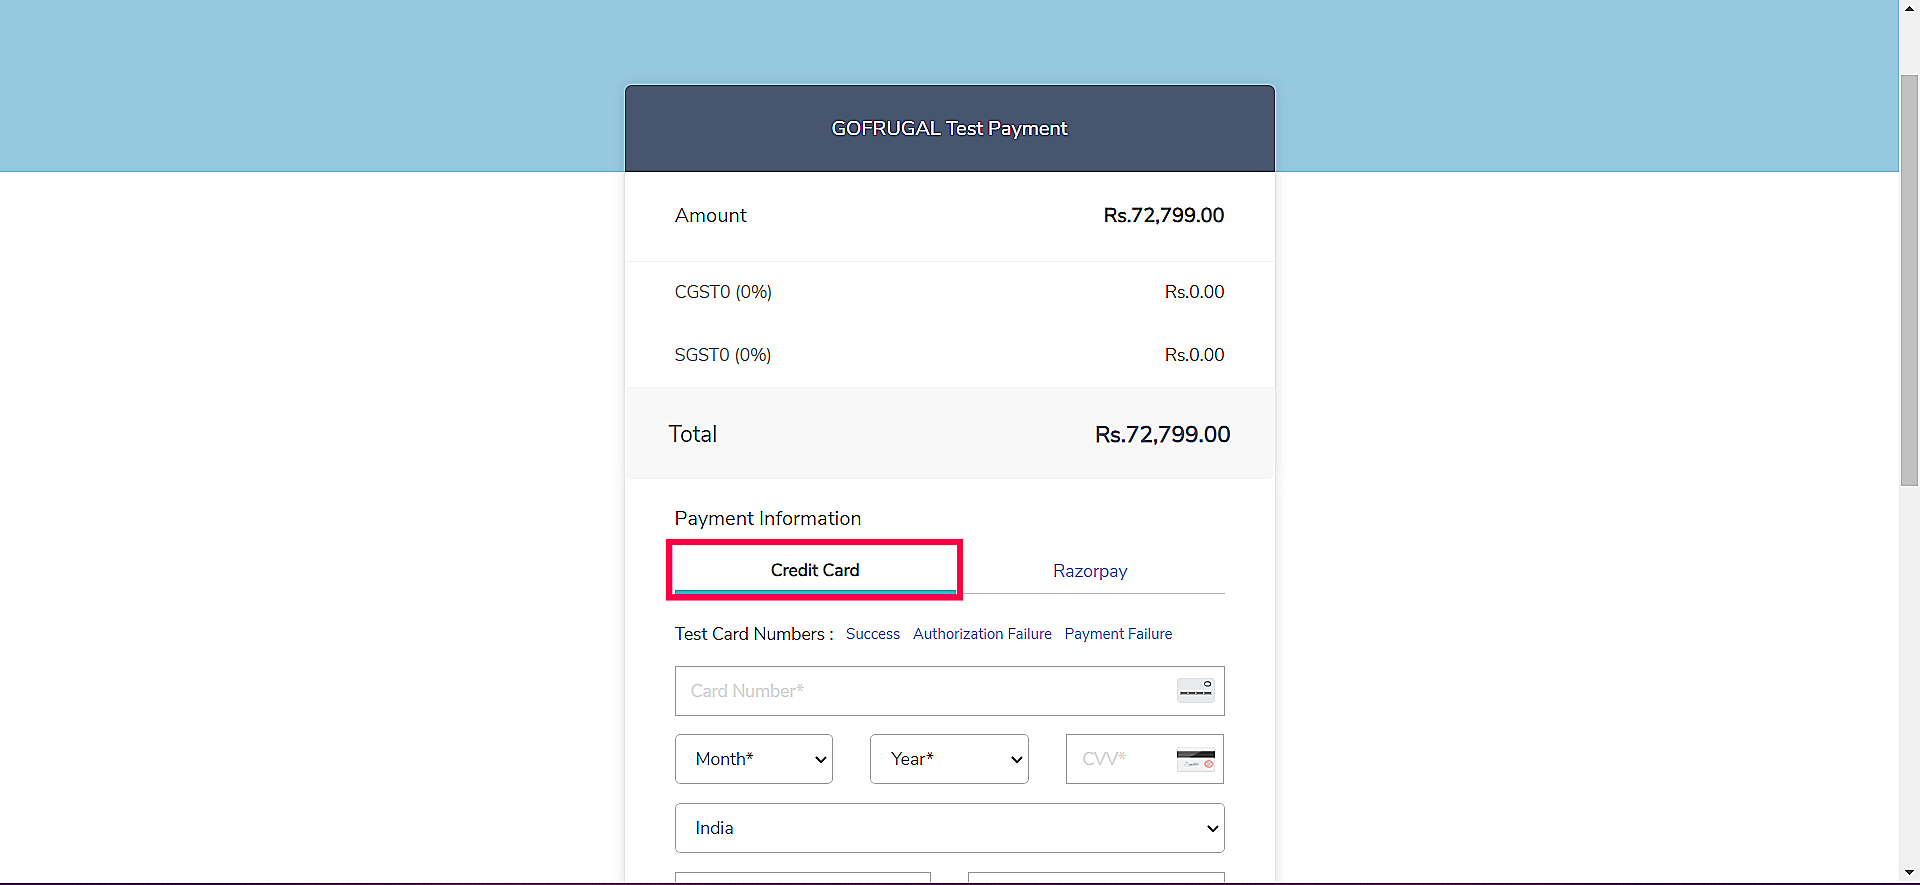Click the Success test card link
This screenshot has width=1920, height=885.
872,634
